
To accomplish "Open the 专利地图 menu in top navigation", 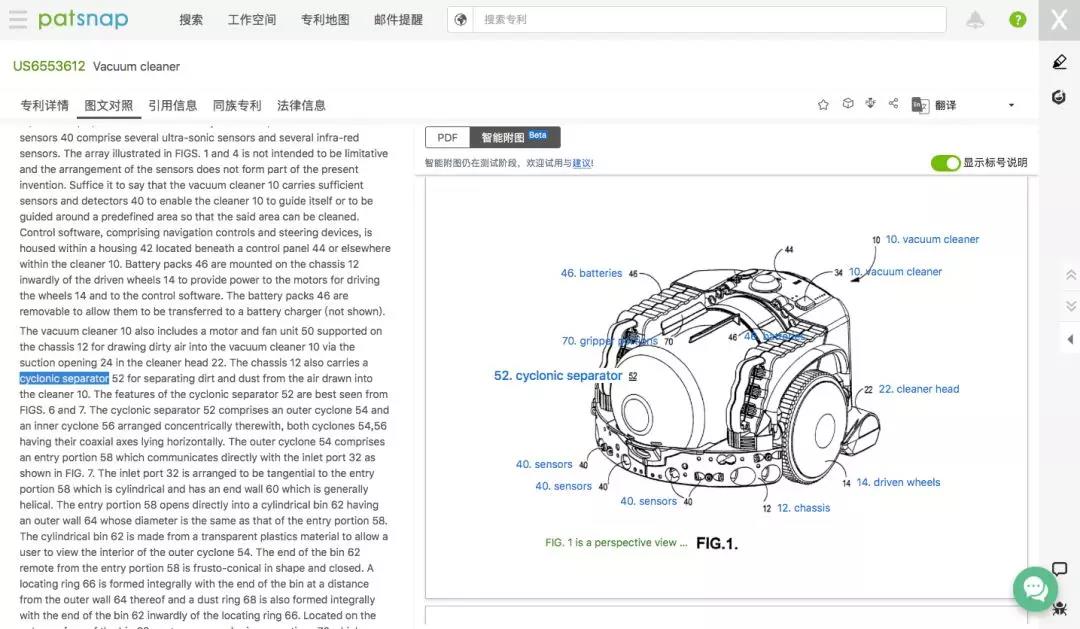I will [x=325, y=20].
